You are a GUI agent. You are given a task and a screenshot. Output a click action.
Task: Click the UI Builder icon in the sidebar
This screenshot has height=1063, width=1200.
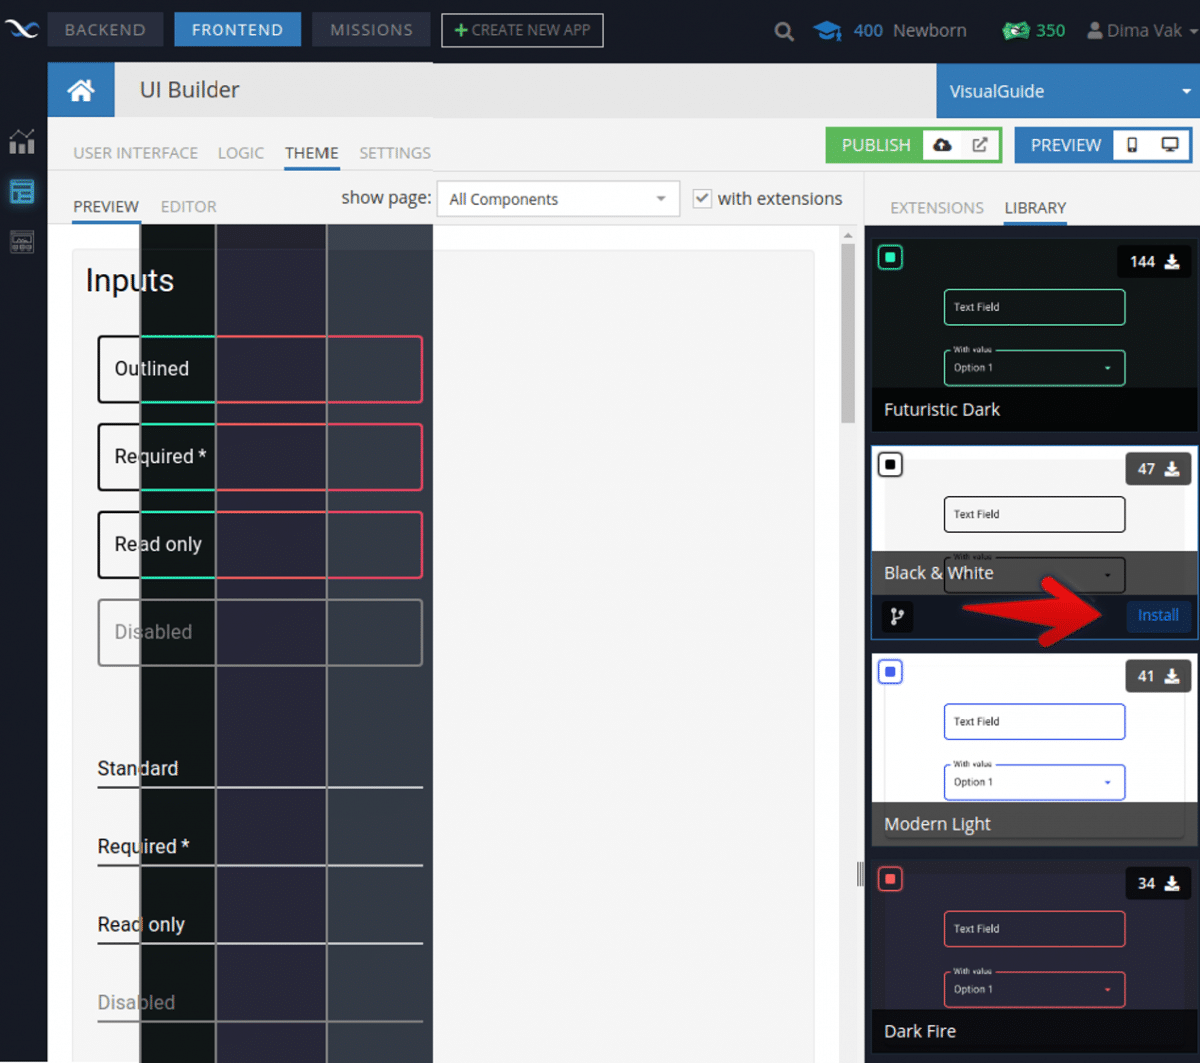point(21,191)
